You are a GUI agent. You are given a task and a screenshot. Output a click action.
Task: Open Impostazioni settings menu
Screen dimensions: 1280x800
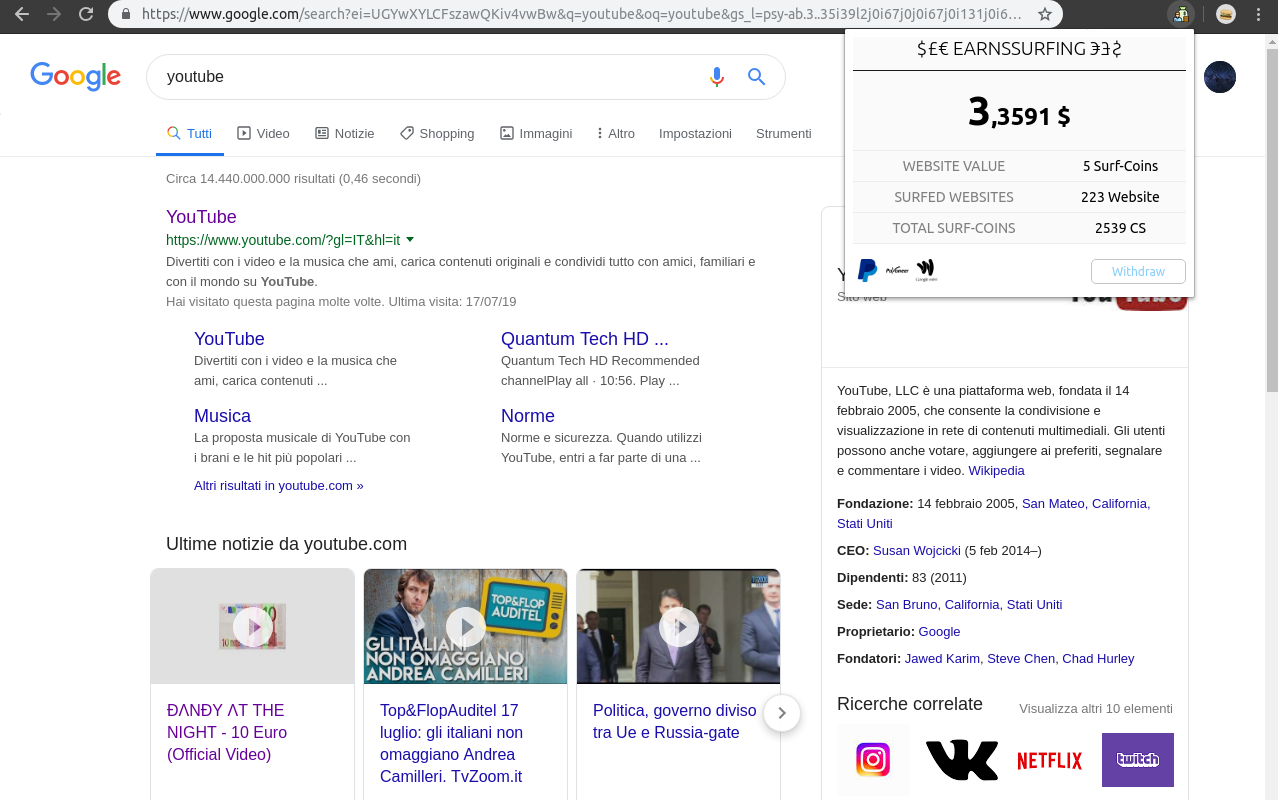tap(695, 133)
